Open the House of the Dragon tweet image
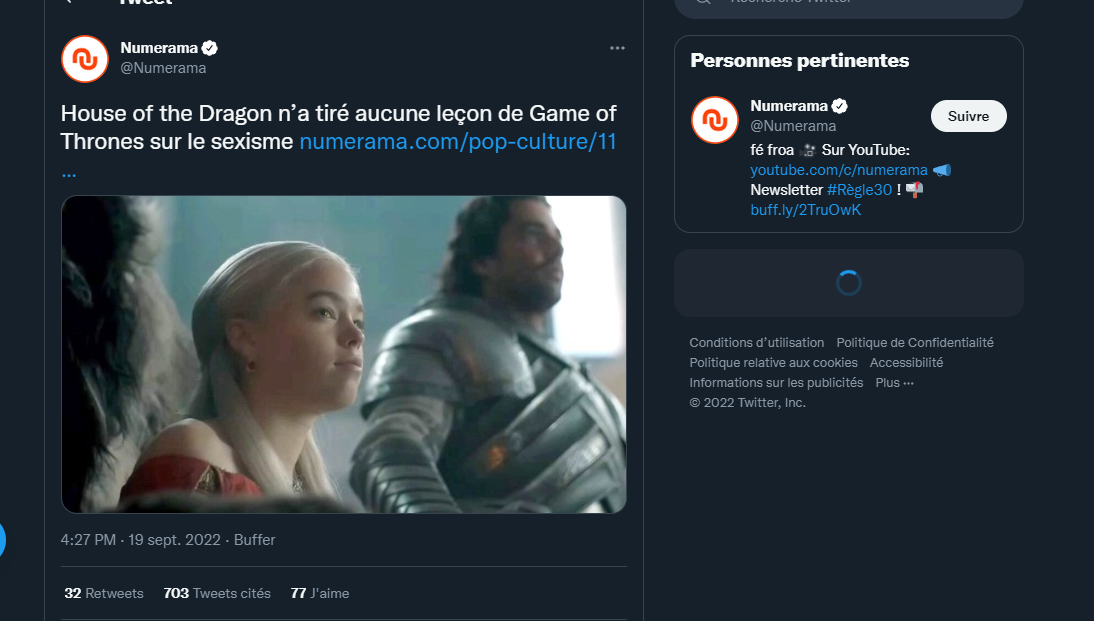This screenshot has width=1094, height=621. pos(344,354)
